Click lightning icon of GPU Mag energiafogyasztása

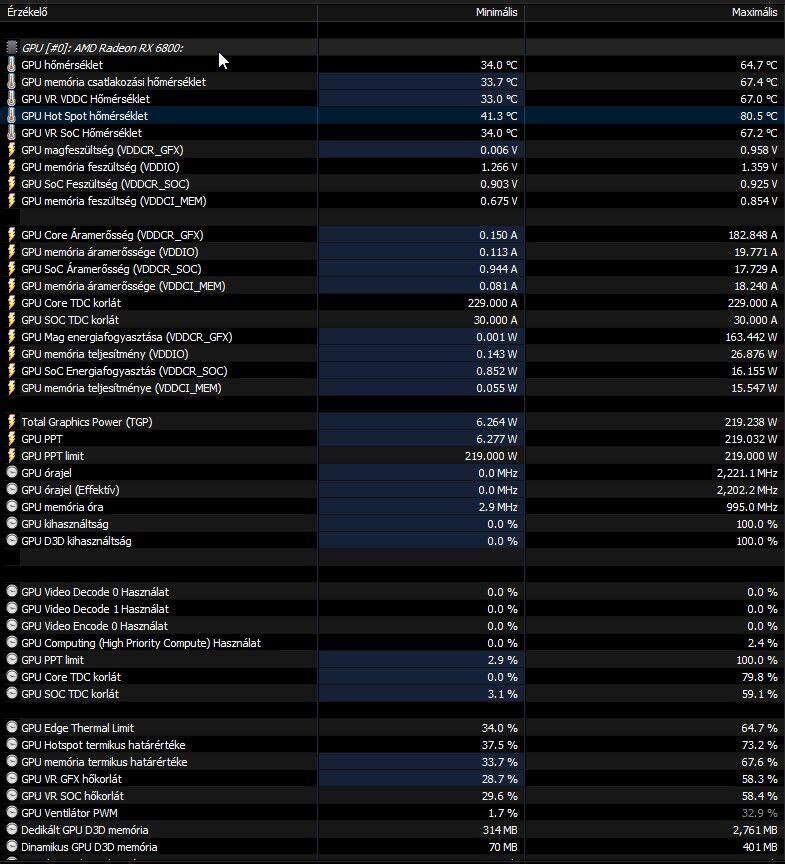(12, 337)
